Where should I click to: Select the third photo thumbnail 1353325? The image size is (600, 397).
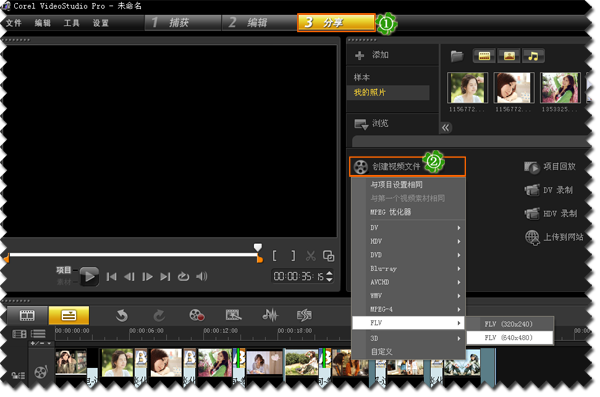pyautogui.click(x=560, y=88)
